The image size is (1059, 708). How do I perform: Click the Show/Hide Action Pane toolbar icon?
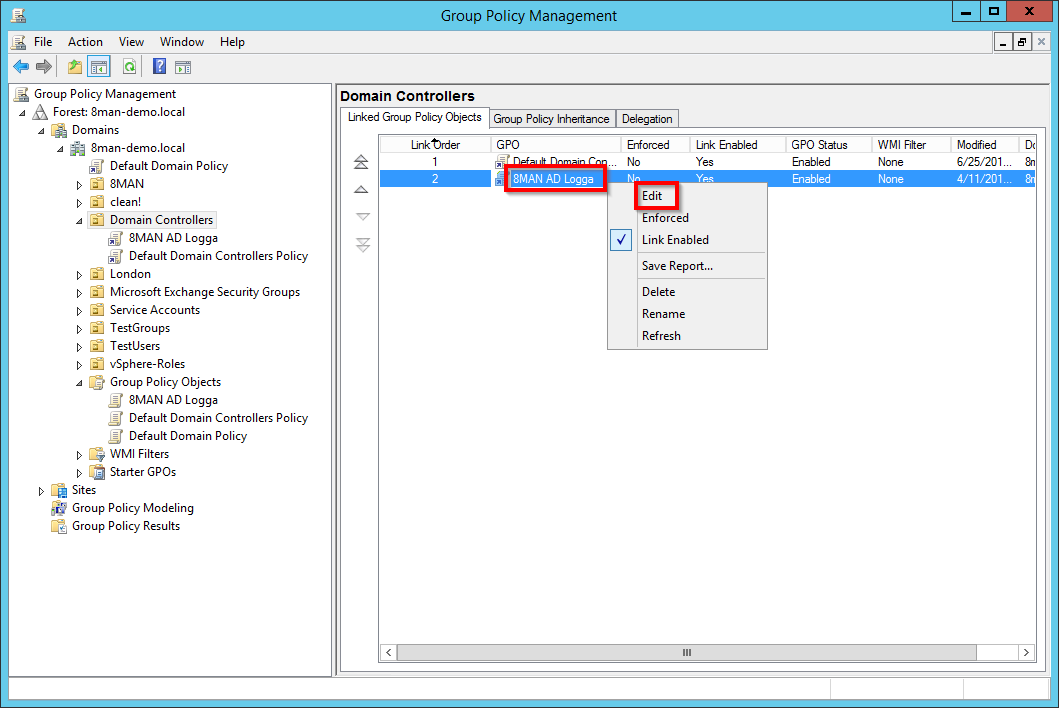click(x=183, y=67)
